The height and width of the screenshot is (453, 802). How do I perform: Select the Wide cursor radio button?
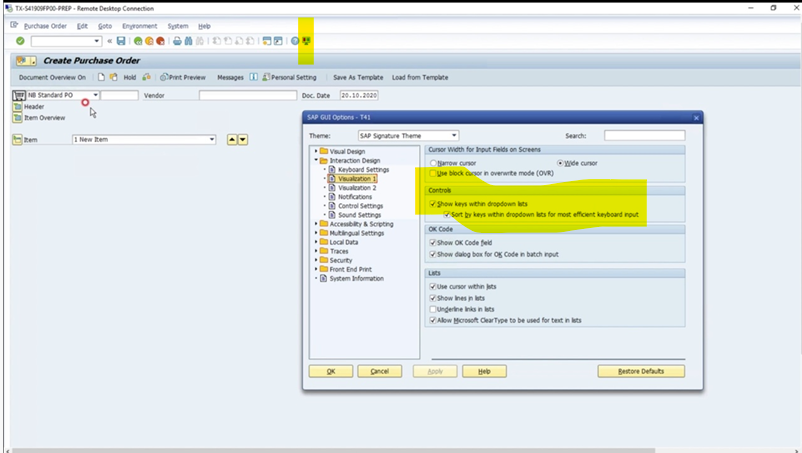click(560, 163)
